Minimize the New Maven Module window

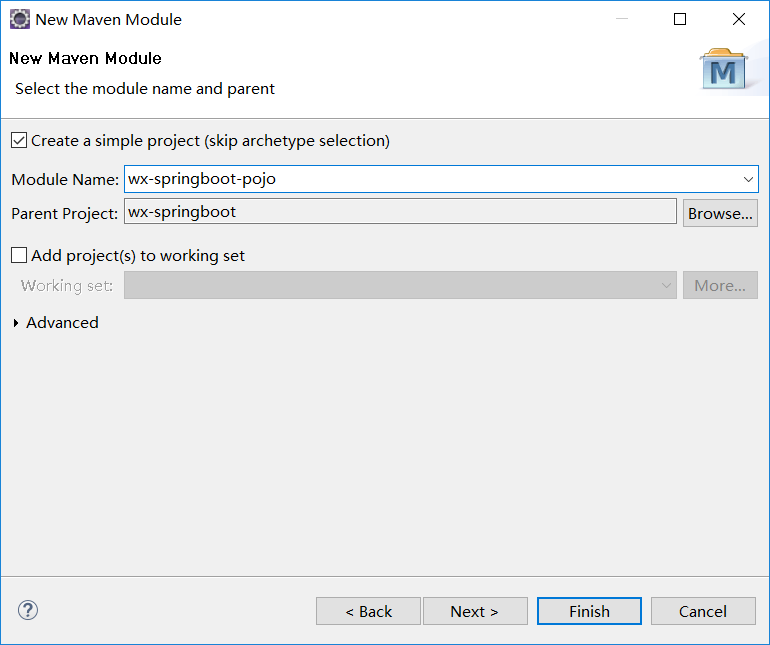pos(622,19)
